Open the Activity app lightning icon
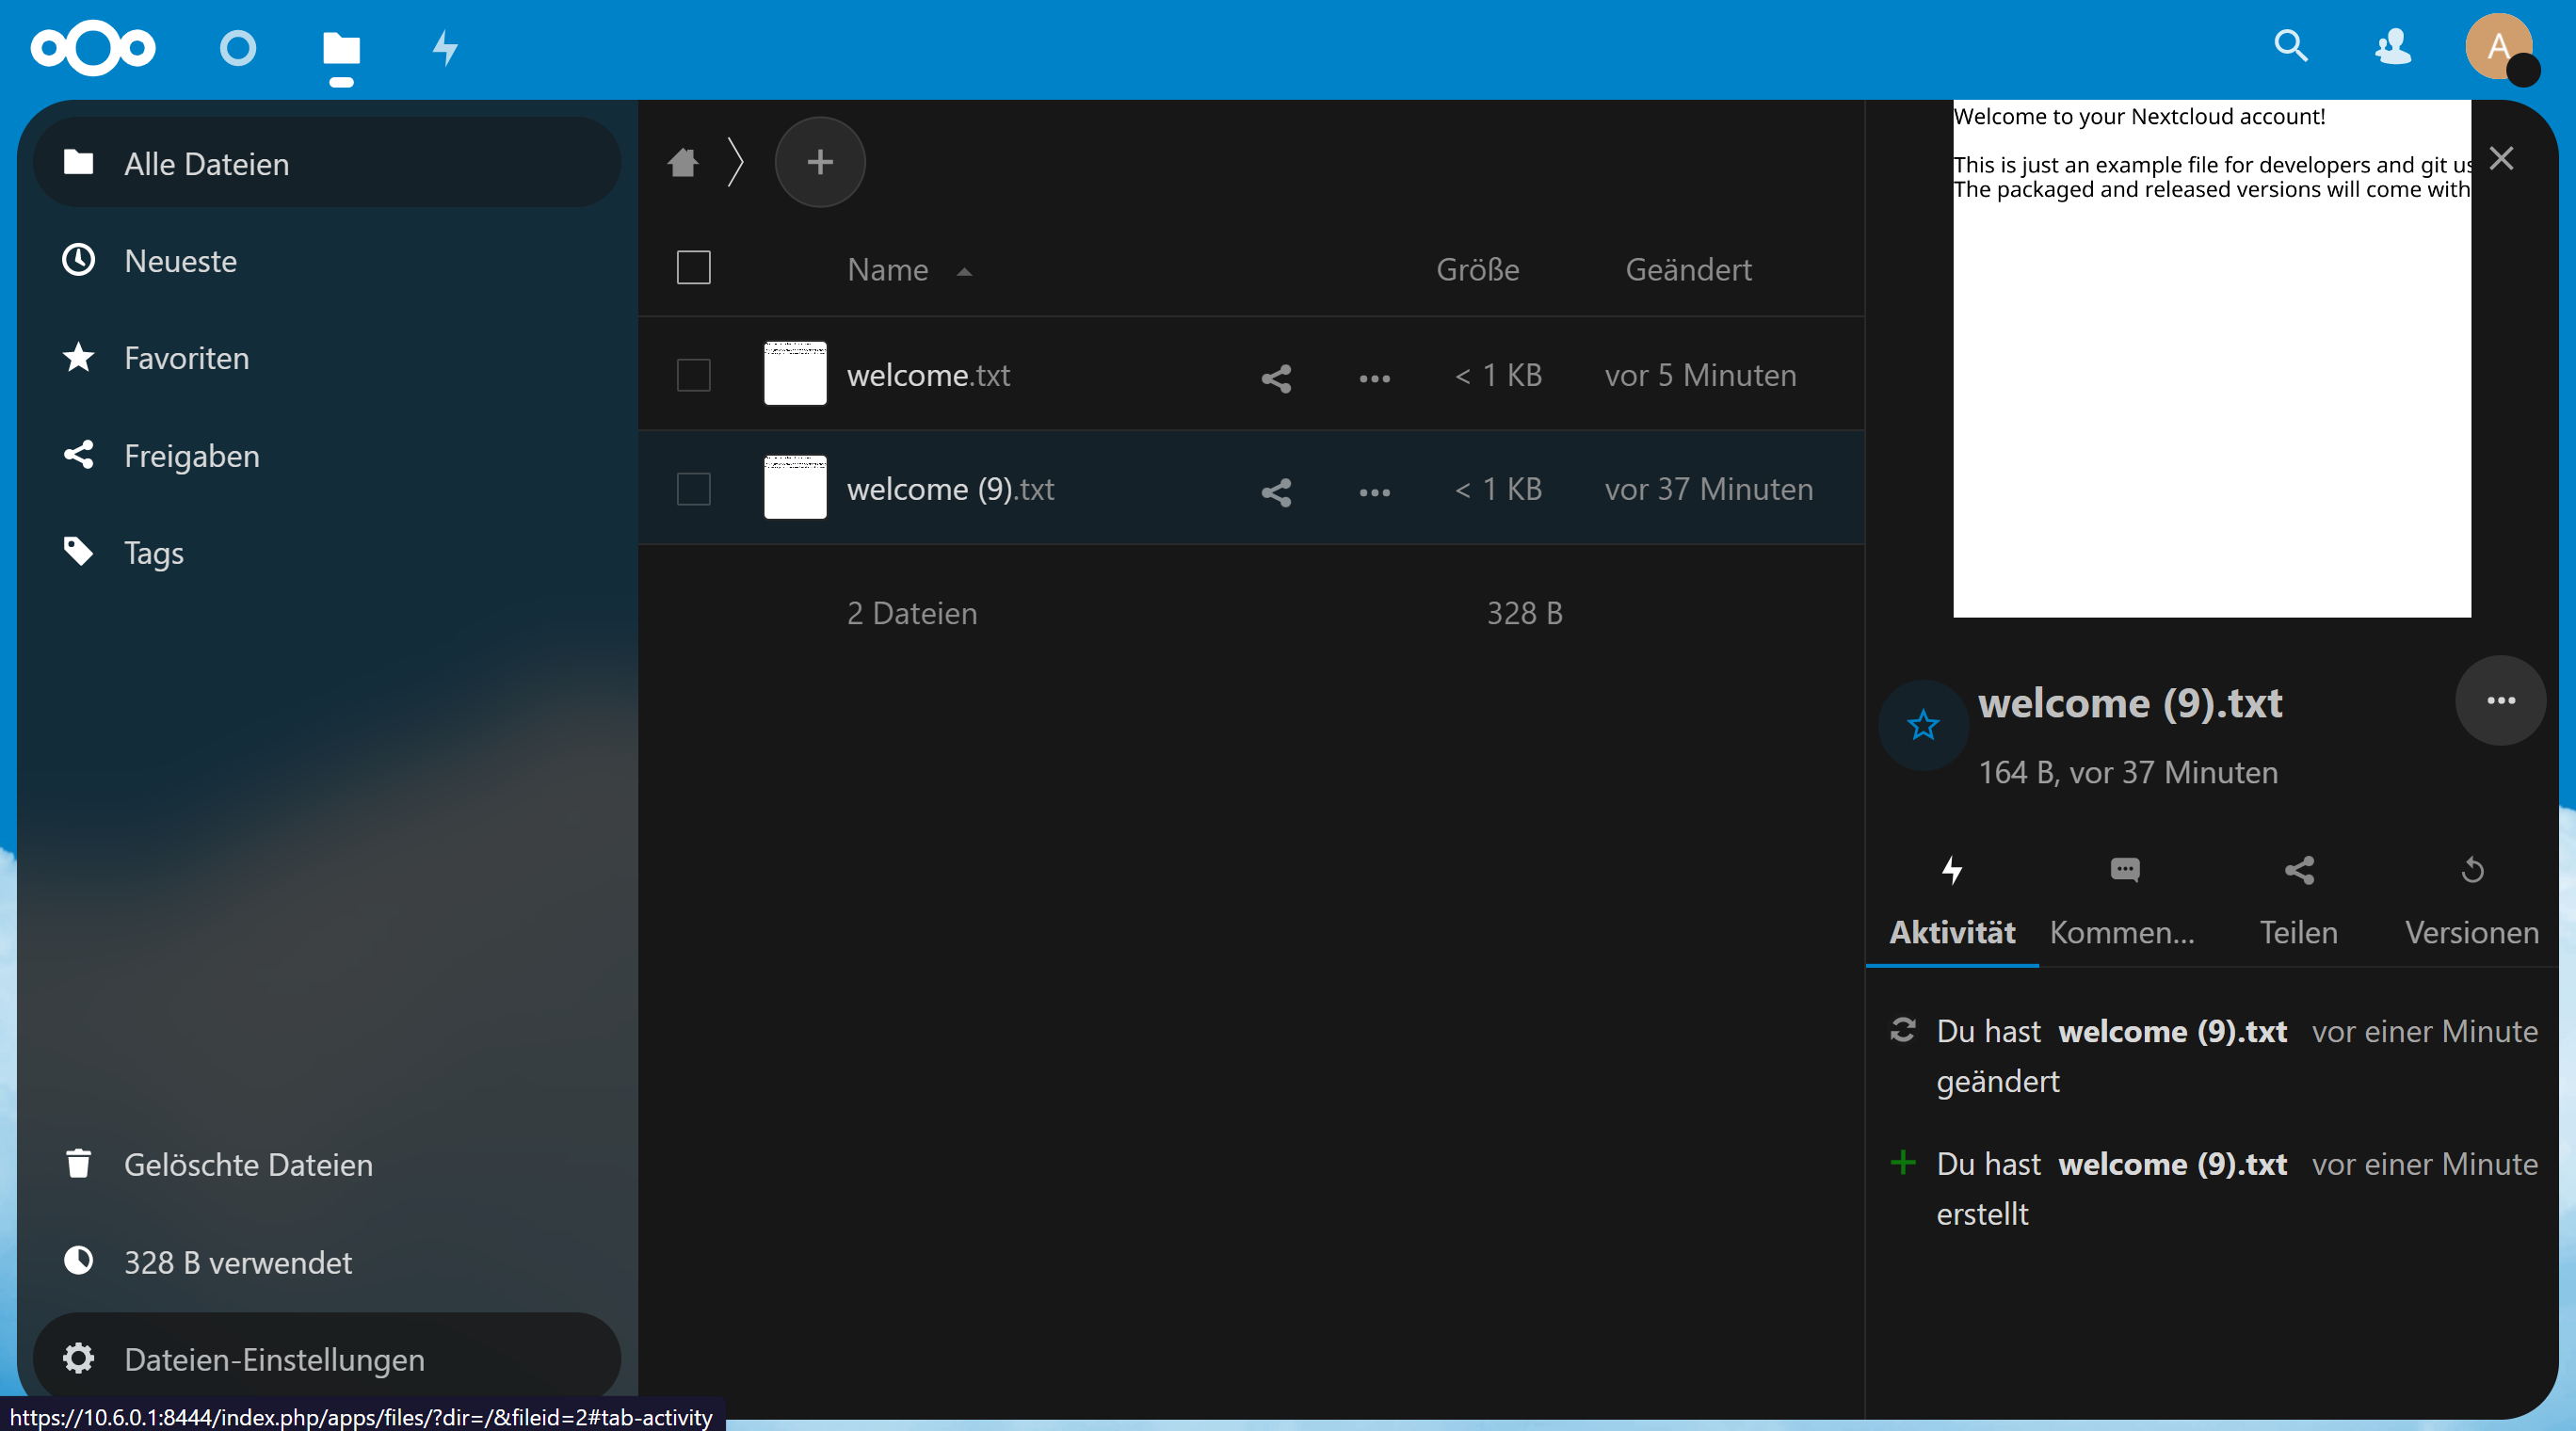The width and height of the screenshot is (2576, 1431). pyautogui.click(x=445, y=48)
